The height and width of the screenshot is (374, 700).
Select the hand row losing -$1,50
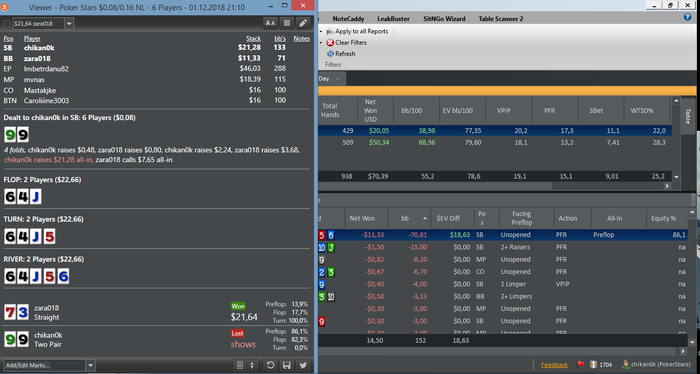(x=503, y=247)
